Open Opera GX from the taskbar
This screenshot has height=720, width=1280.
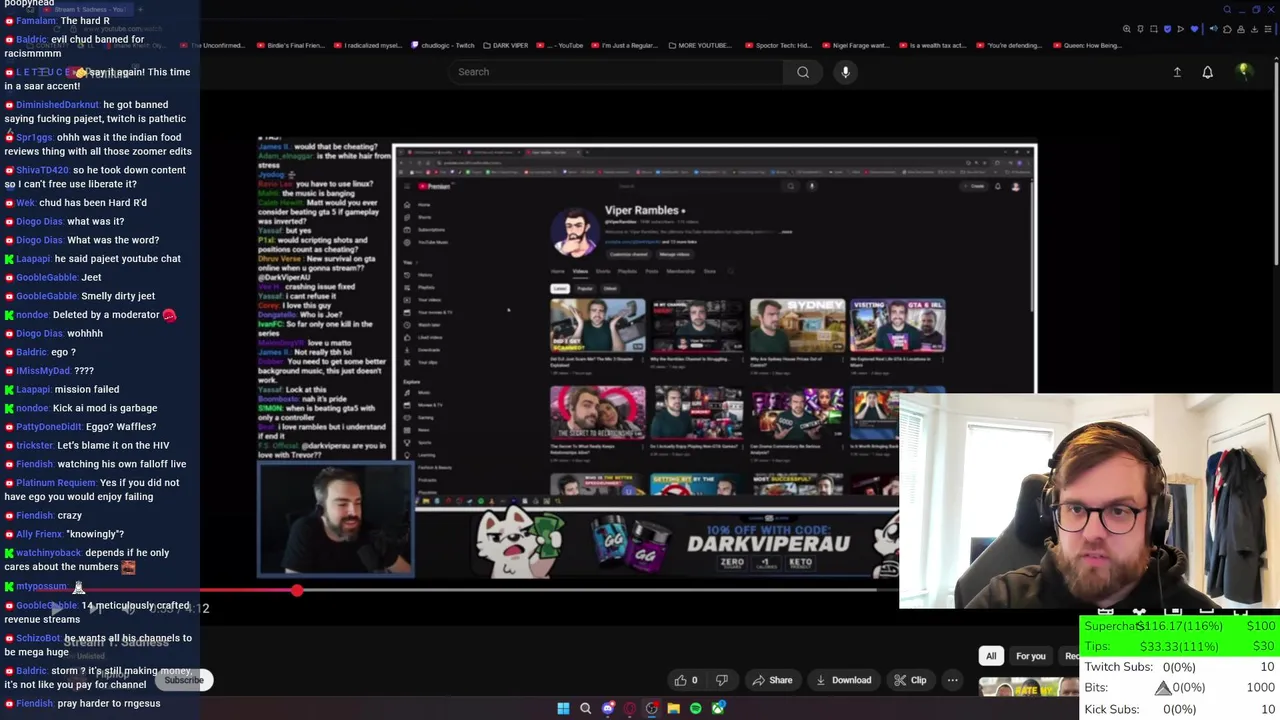tap(630, 708)
